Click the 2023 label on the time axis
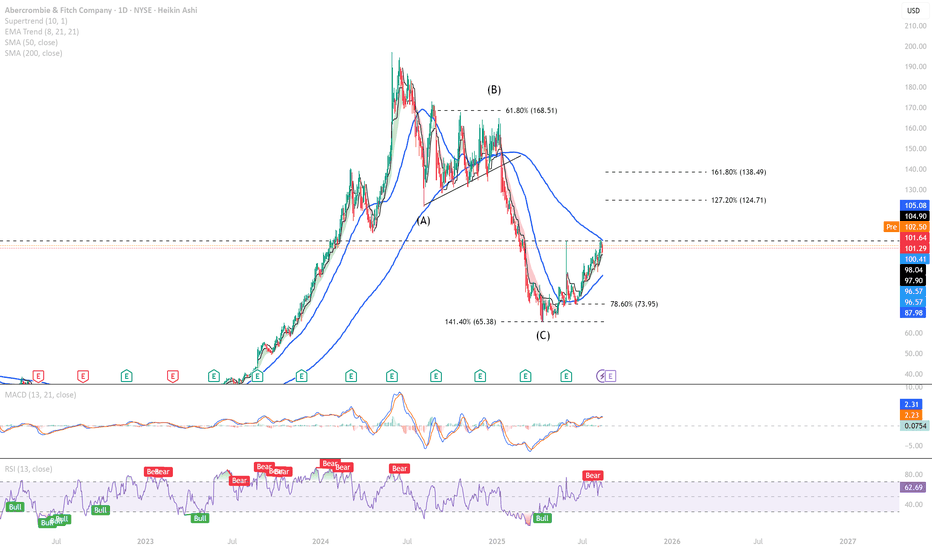This screenshot has height=550, width=932. coord(145,541)
